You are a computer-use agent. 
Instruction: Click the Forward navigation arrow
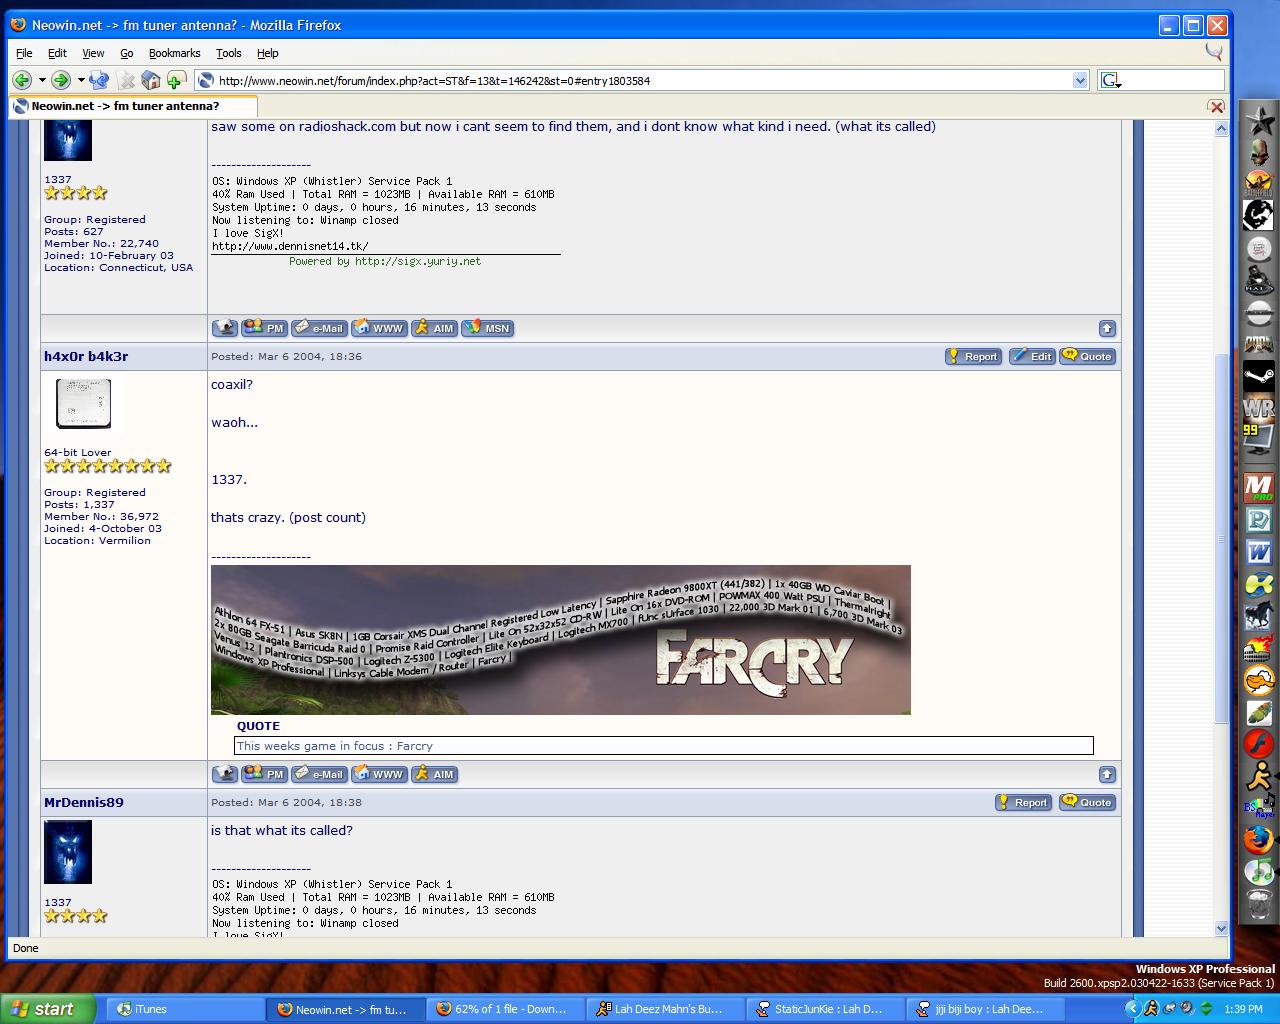61,80
